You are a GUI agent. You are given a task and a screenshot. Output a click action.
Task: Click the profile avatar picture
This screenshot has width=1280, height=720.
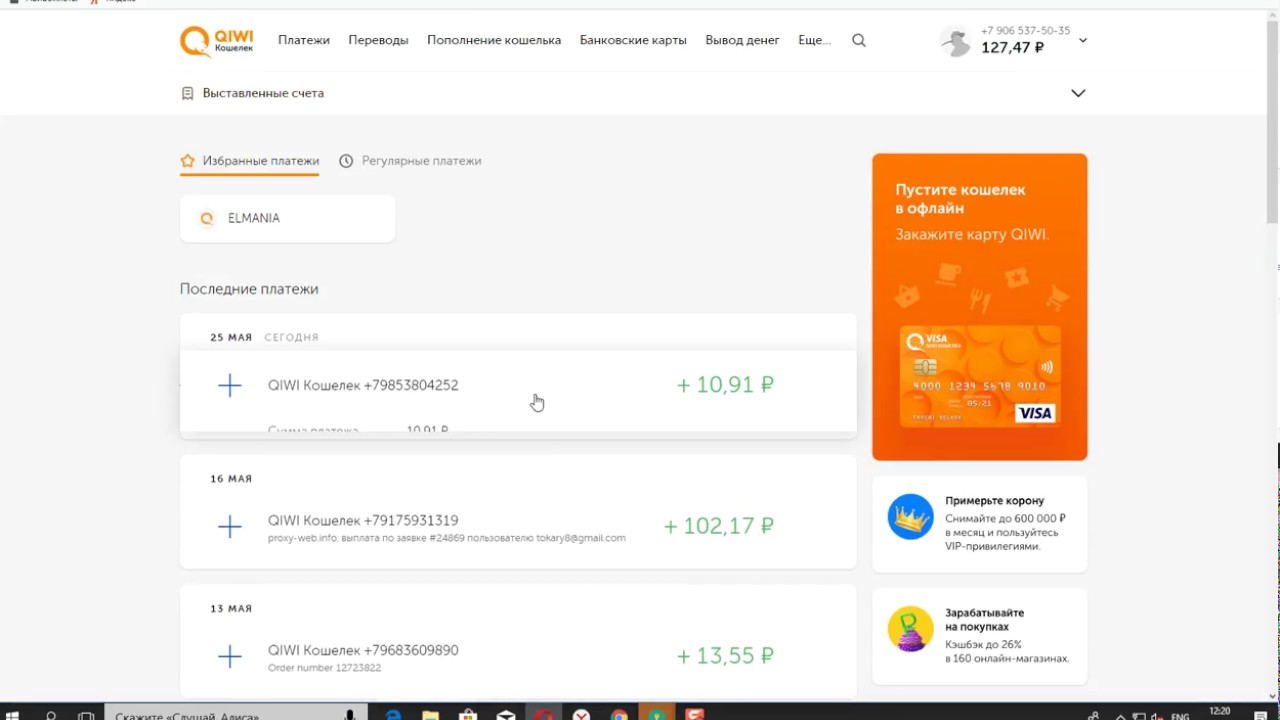point(956,41)
